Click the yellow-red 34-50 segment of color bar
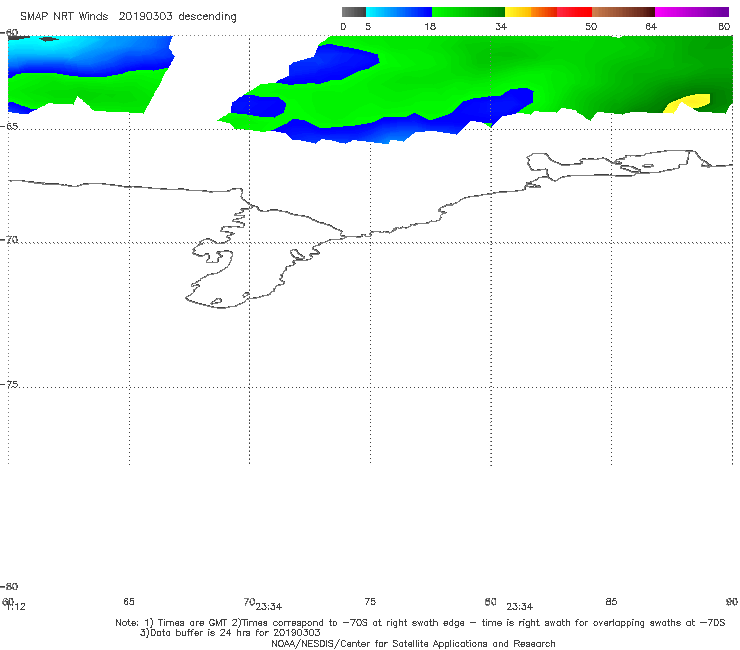 [x=548, y=12]
